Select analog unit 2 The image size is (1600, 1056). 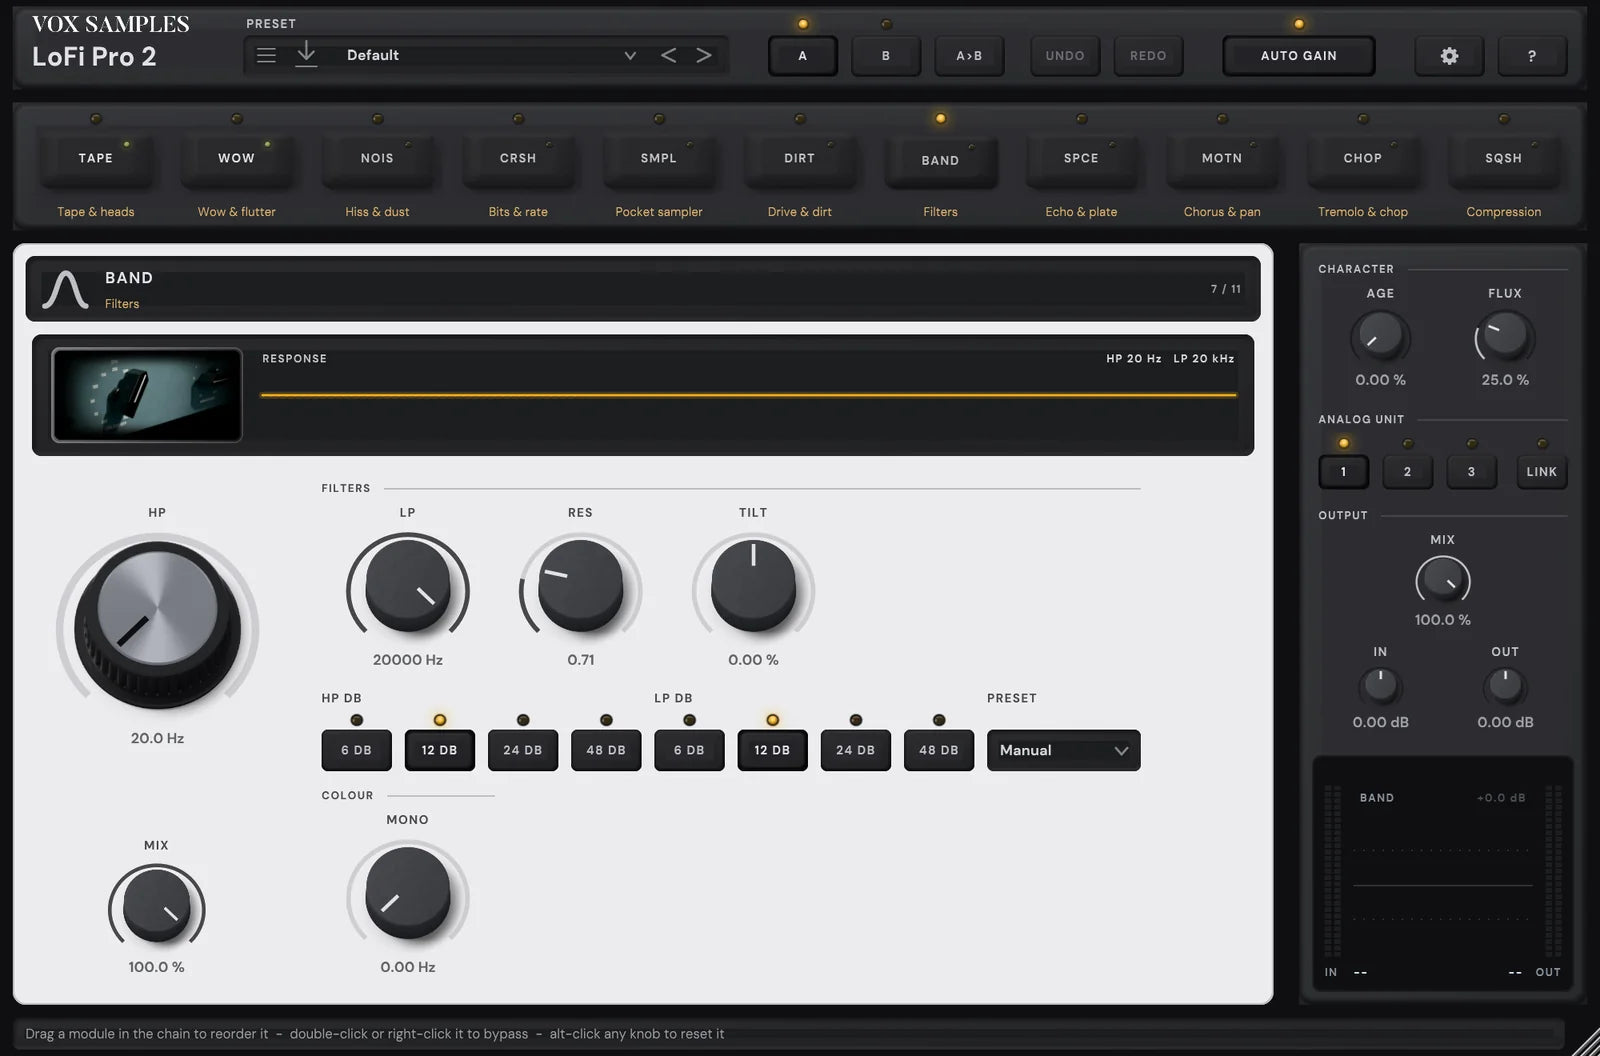click(x=1407, y=472)
